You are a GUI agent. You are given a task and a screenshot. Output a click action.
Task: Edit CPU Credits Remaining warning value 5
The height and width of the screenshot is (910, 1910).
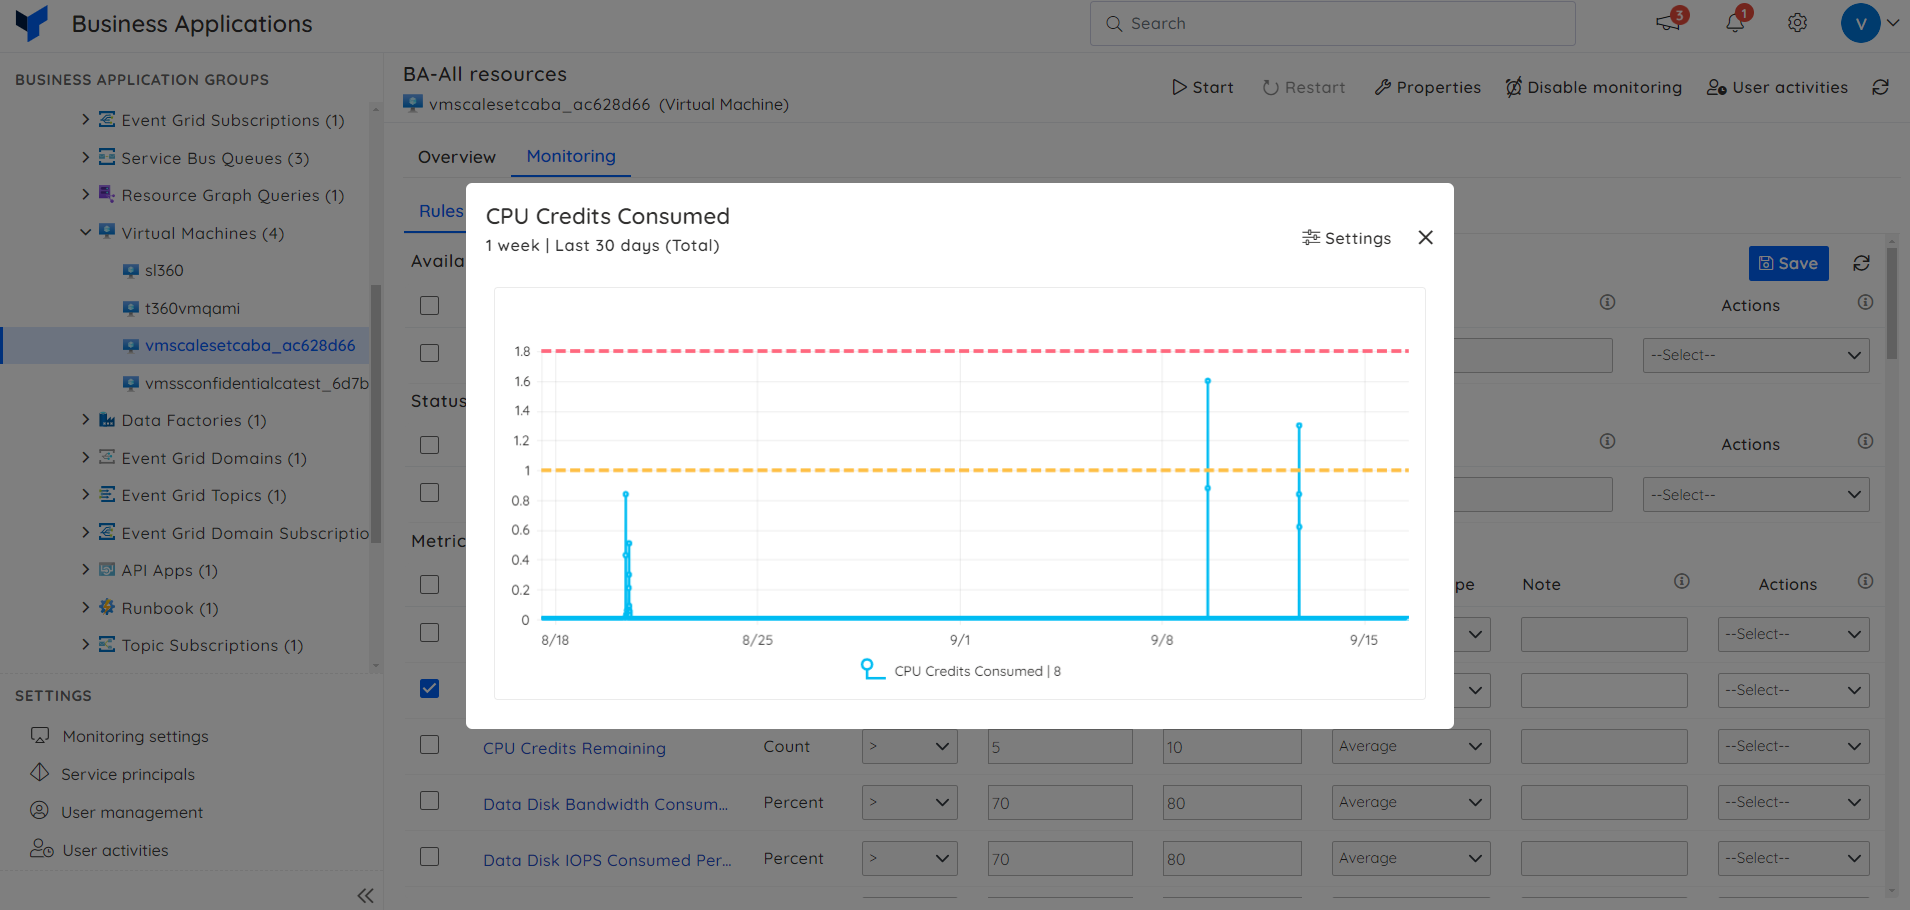(1060, 747)
